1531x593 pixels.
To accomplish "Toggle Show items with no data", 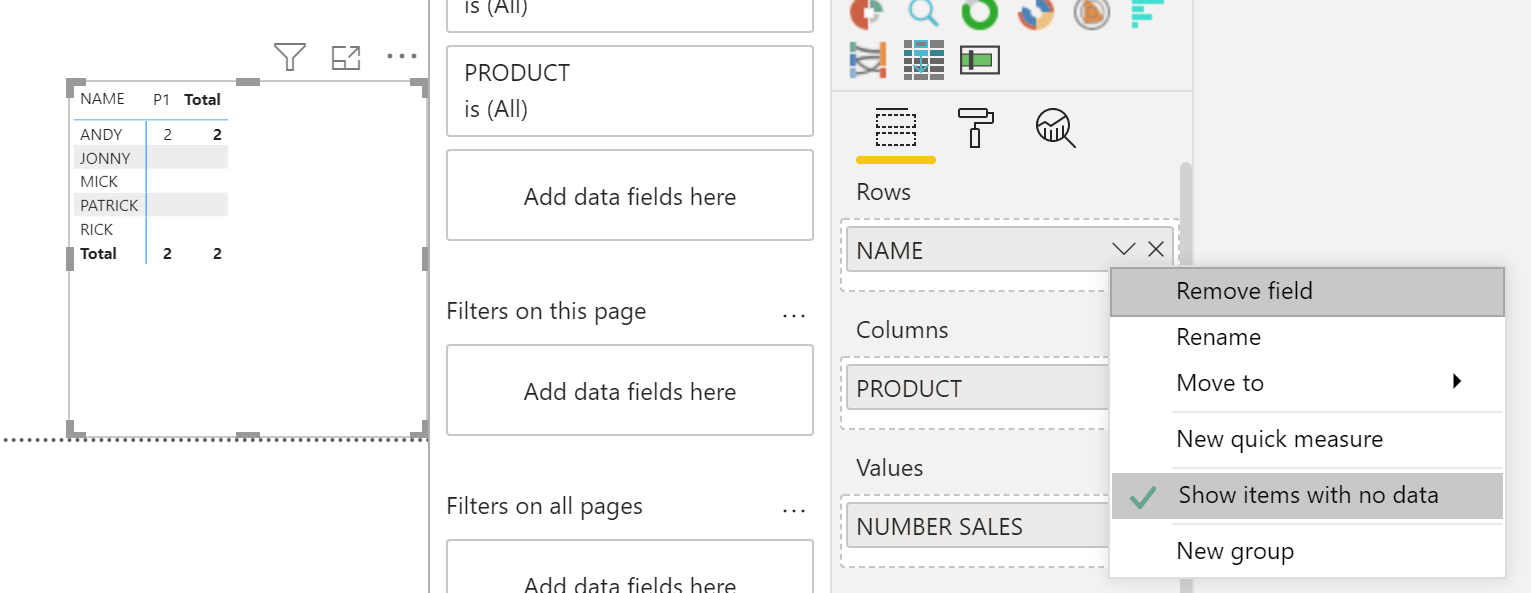I will [1307, 495].
